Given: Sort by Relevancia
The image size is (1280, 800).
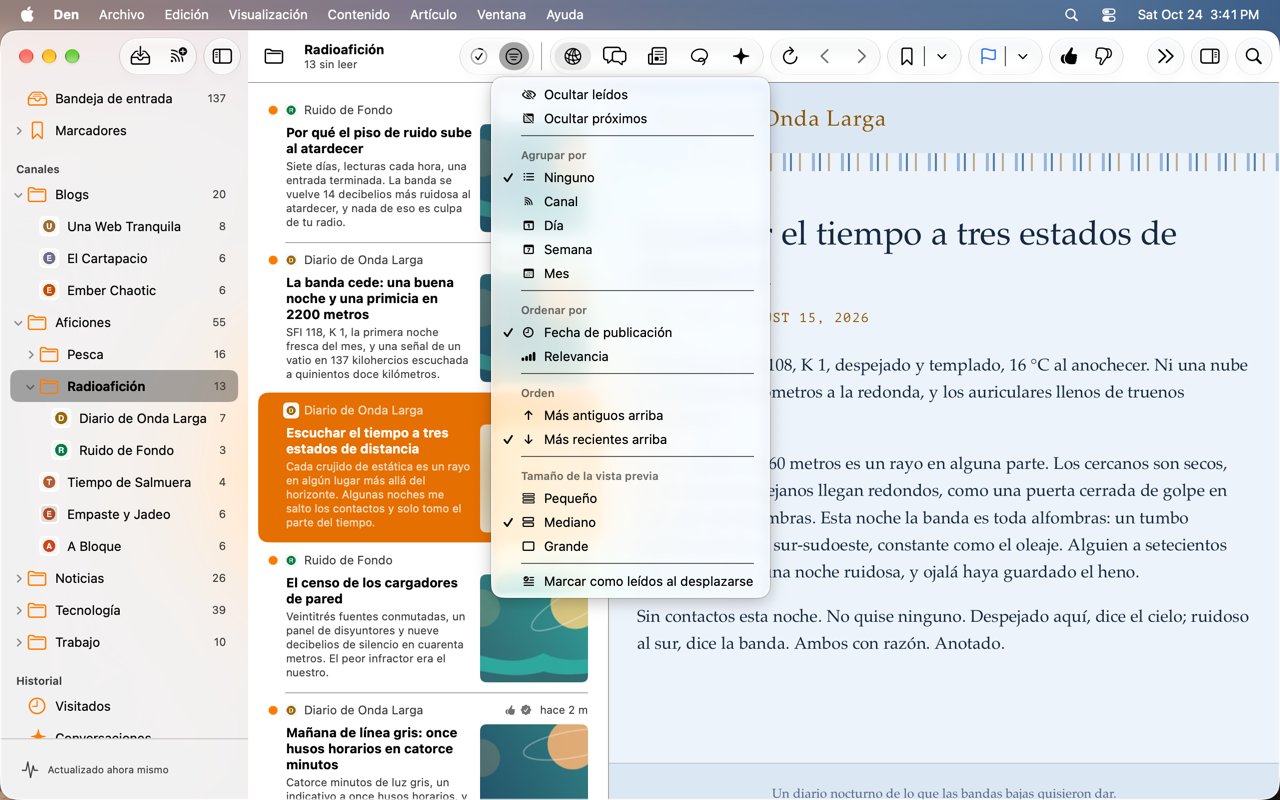Looking at the screenshot, I should click(x=631, y=357).
